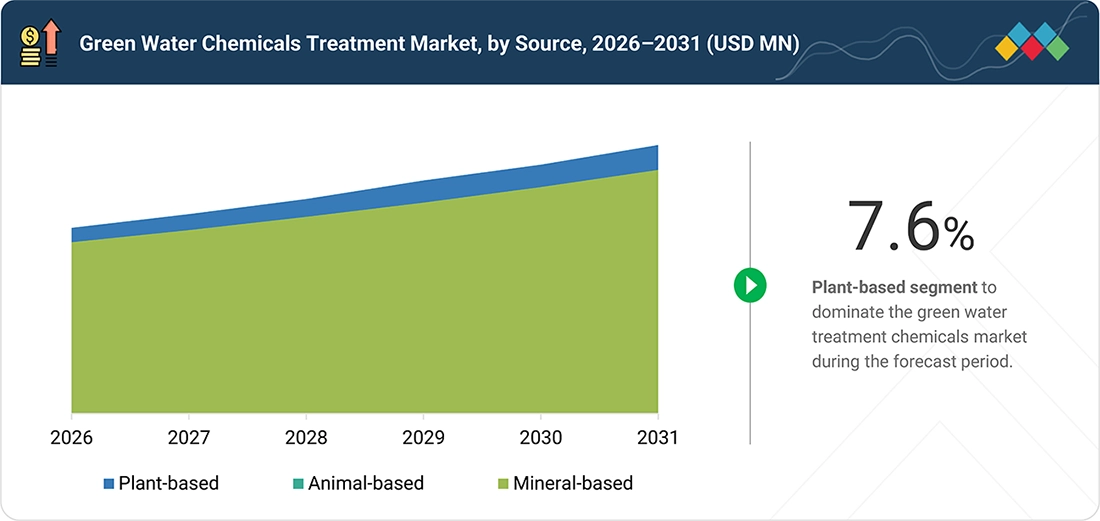The height and width of the screenshot is (521, 1100).
Task: Click the 2029 axis label
Action: click(423, 438)
